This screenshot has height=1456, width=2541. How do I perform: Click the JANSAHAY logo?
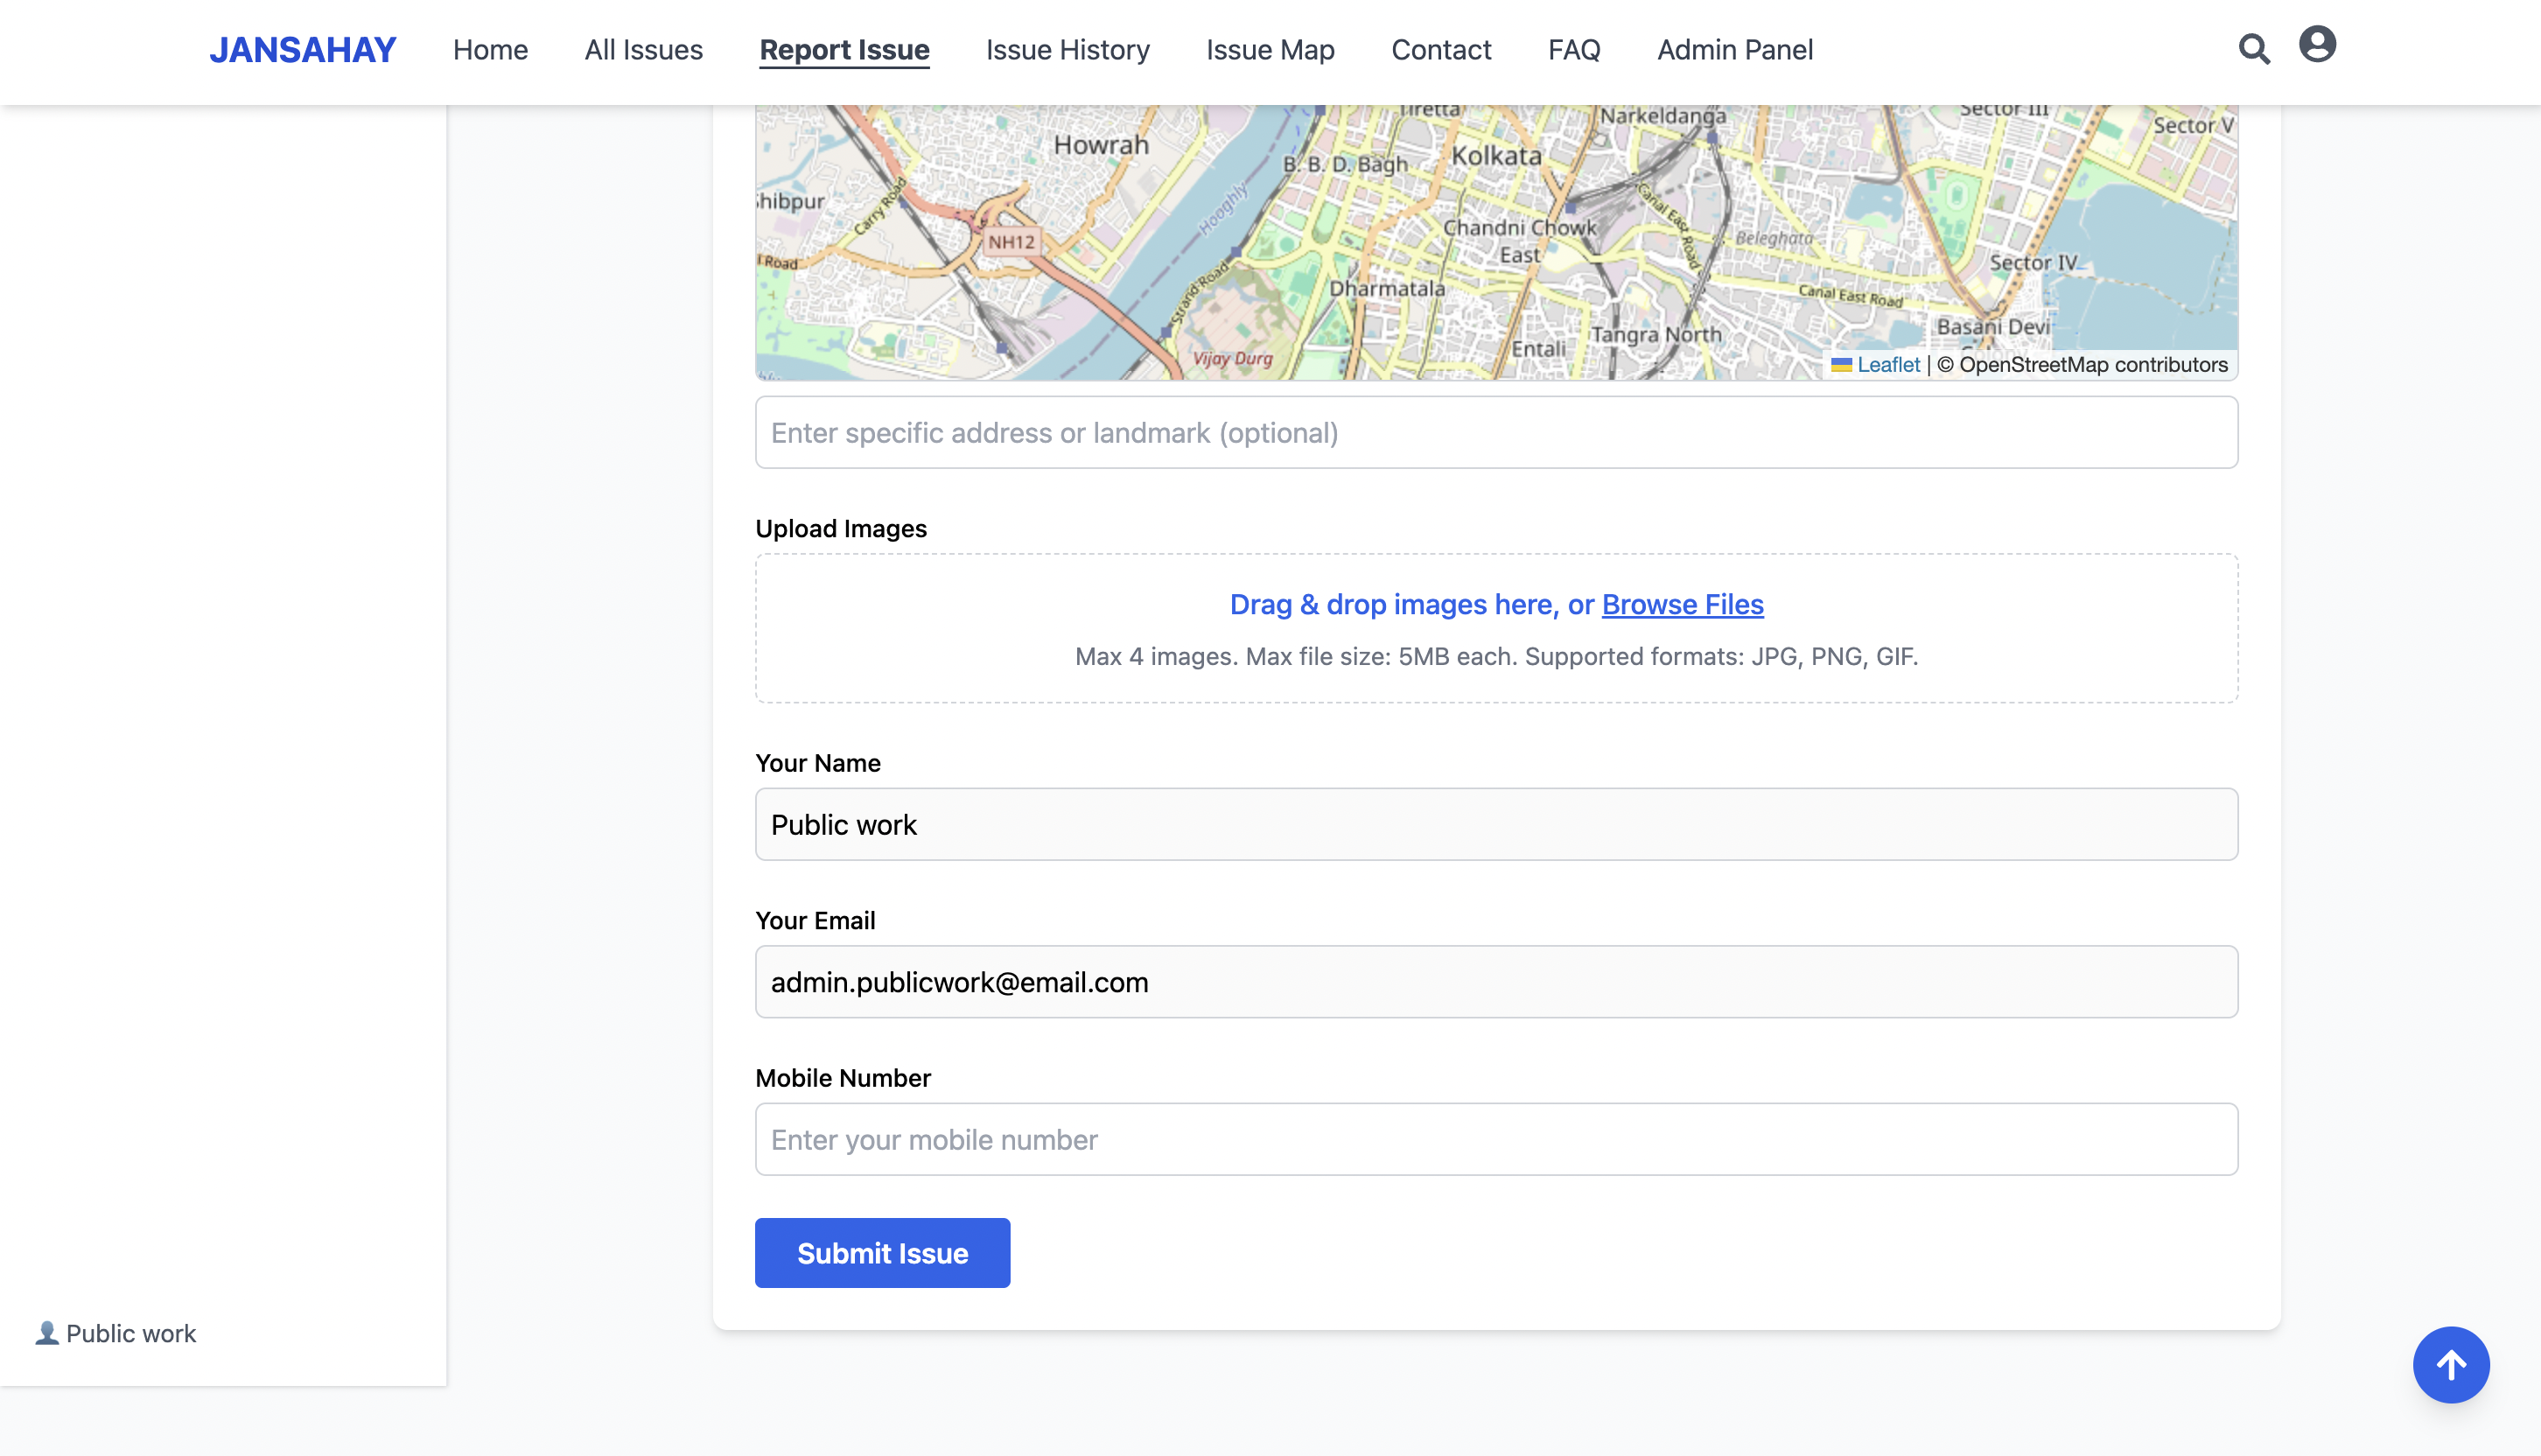coord(302,50)
